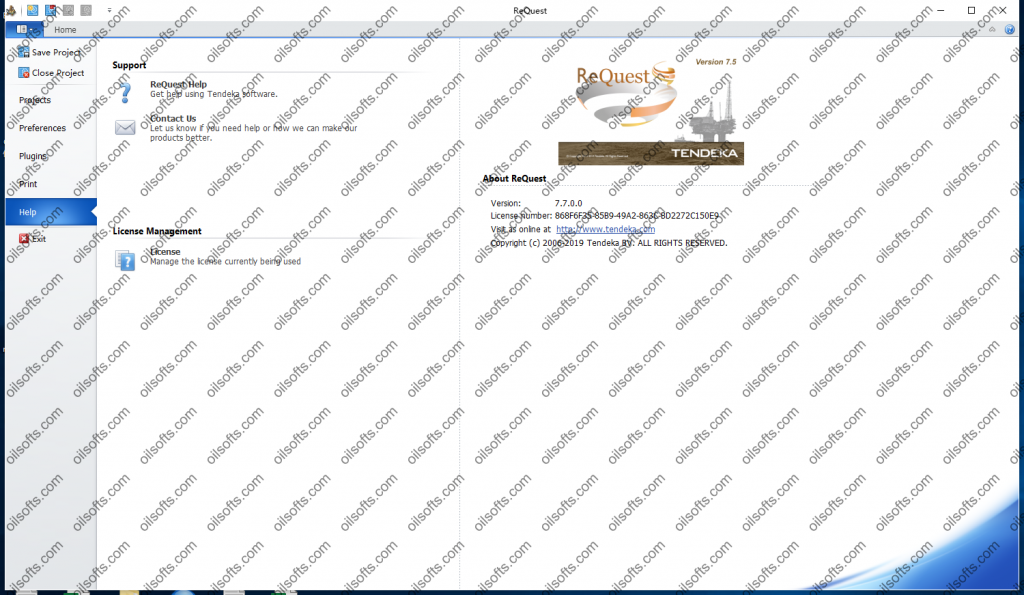Maximize the ReQuest window
Screen dimensions: 1024x595
pos(971,10)
